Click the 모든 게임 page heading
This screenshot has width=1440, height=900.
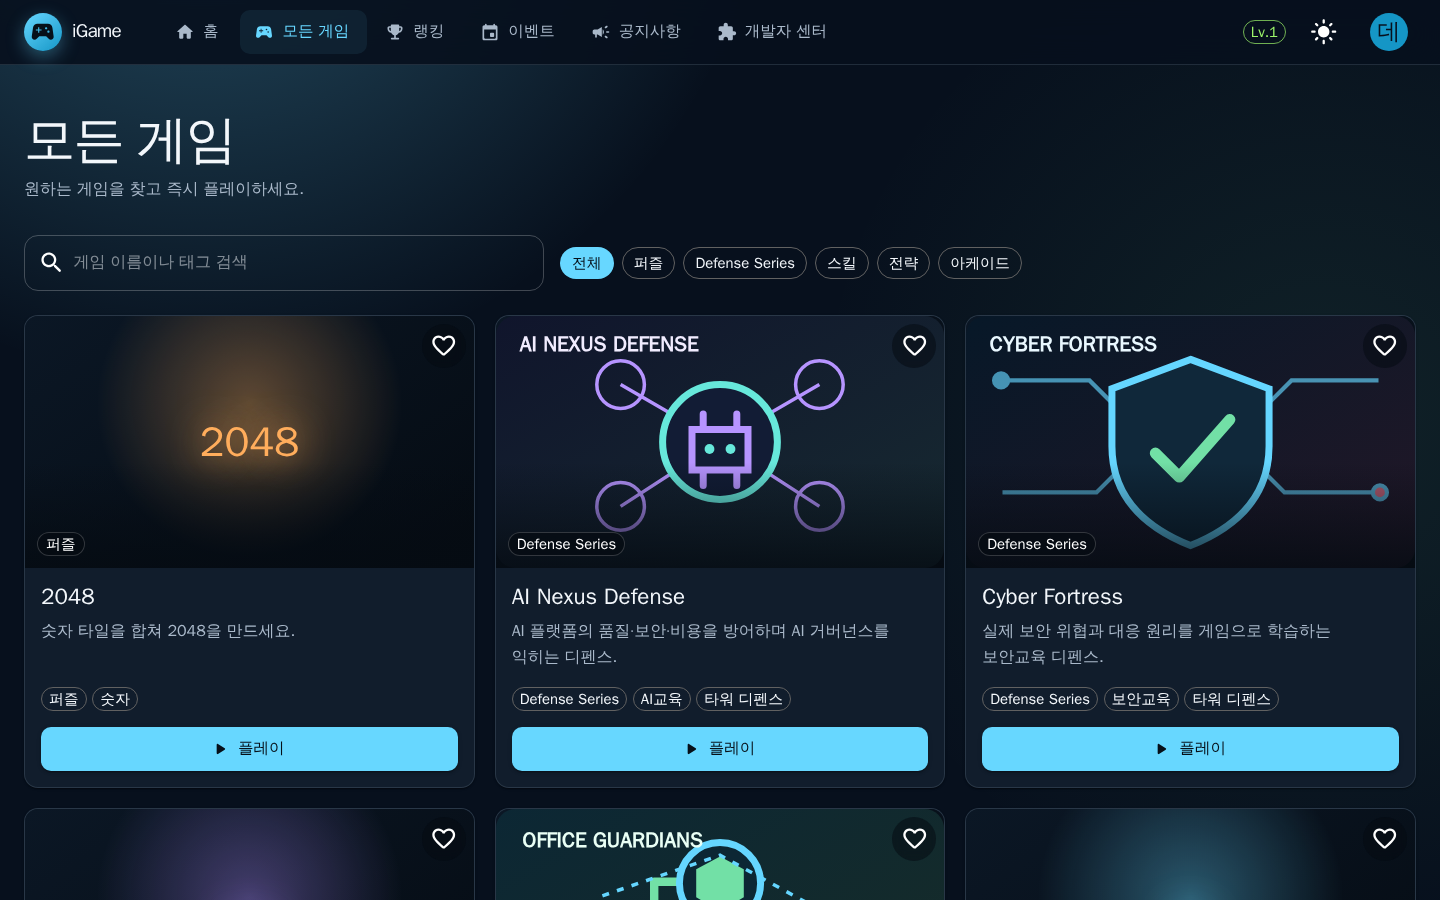tap(129, 140)
